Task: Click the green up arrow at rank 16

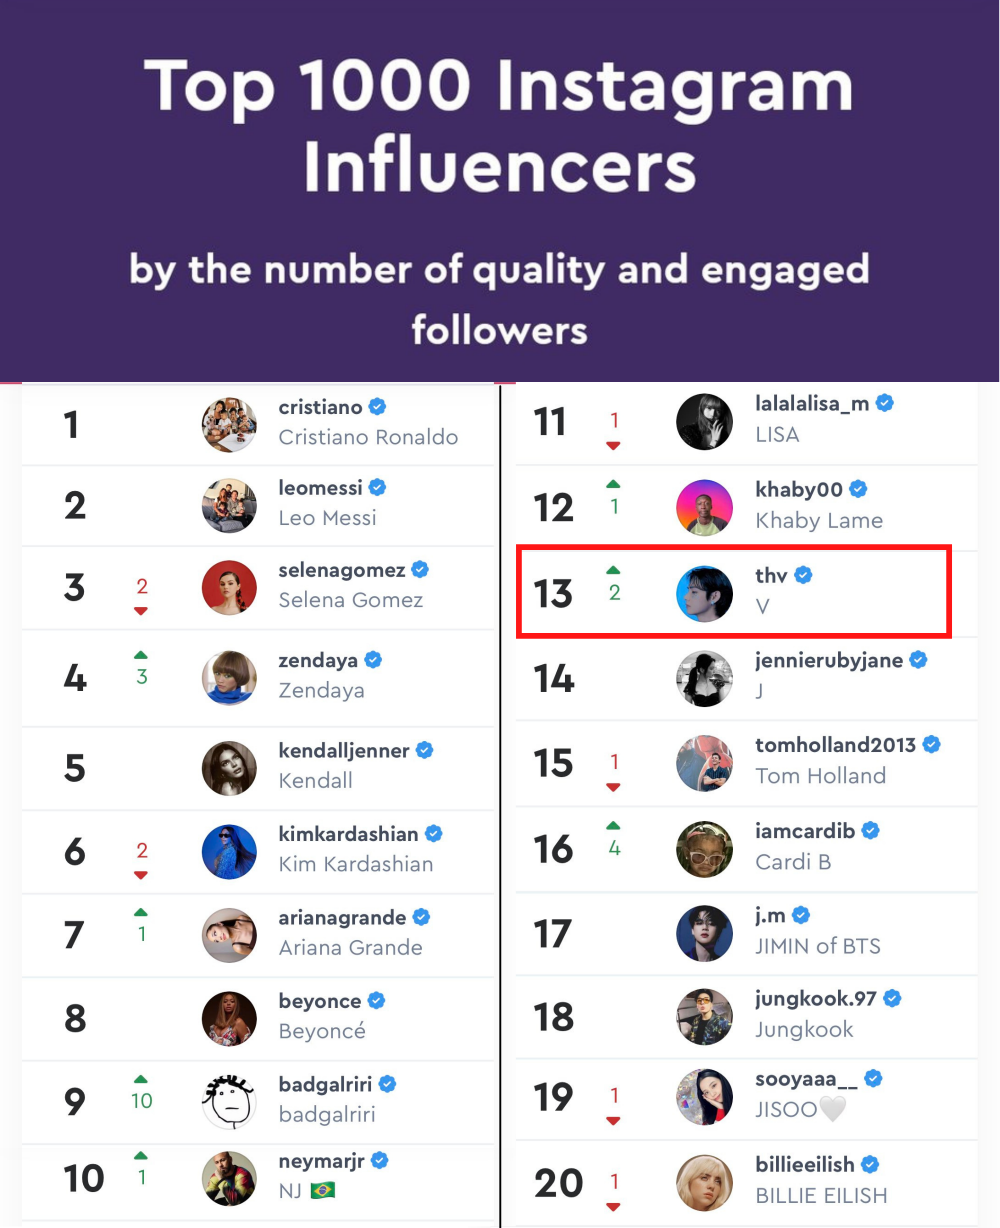Action: [x=613, y=826]
